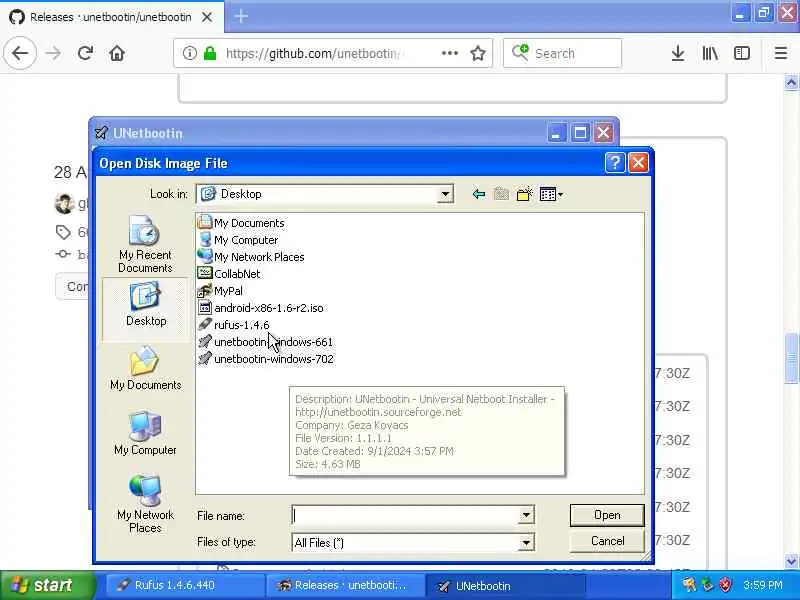Close the Releases unetbootin tab

coord(207,17)
